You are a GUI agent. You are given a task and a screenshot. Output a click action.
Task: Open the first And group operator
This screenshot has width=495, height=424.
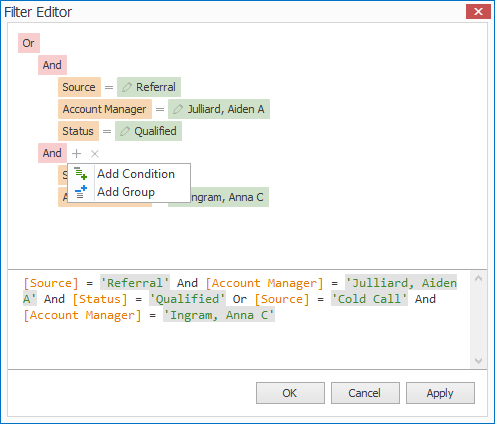coord(52,65)
